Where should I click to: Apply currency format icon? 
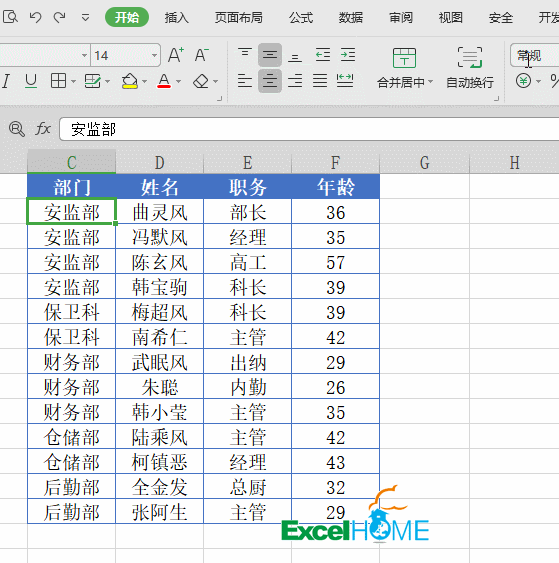point(523,81)
